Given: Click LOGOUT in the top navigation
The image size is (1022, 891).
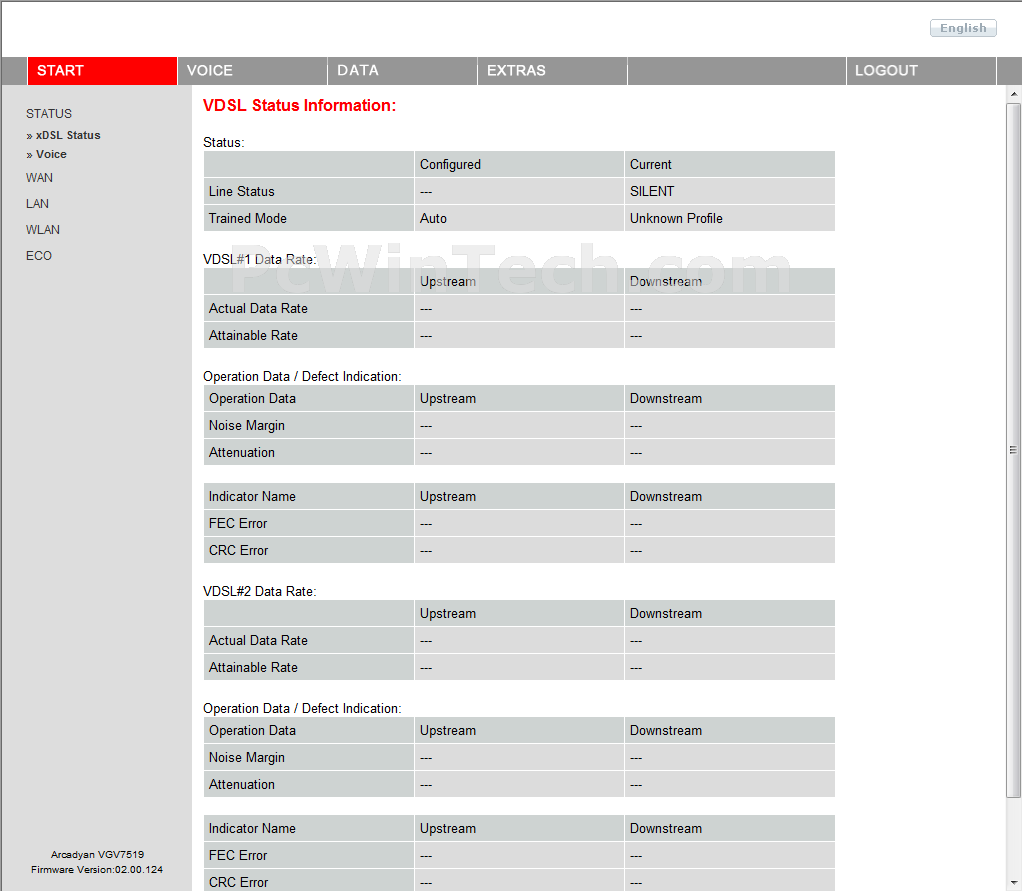Looking at the screenshot, I should (x=921, y=70).
